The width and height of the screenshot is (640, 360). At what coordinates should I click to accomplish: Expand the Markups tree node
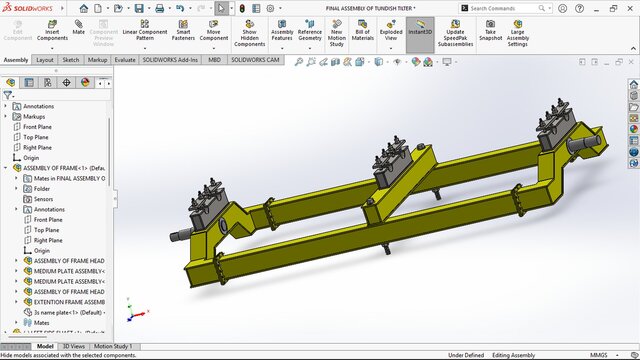(x=6, y=116)
